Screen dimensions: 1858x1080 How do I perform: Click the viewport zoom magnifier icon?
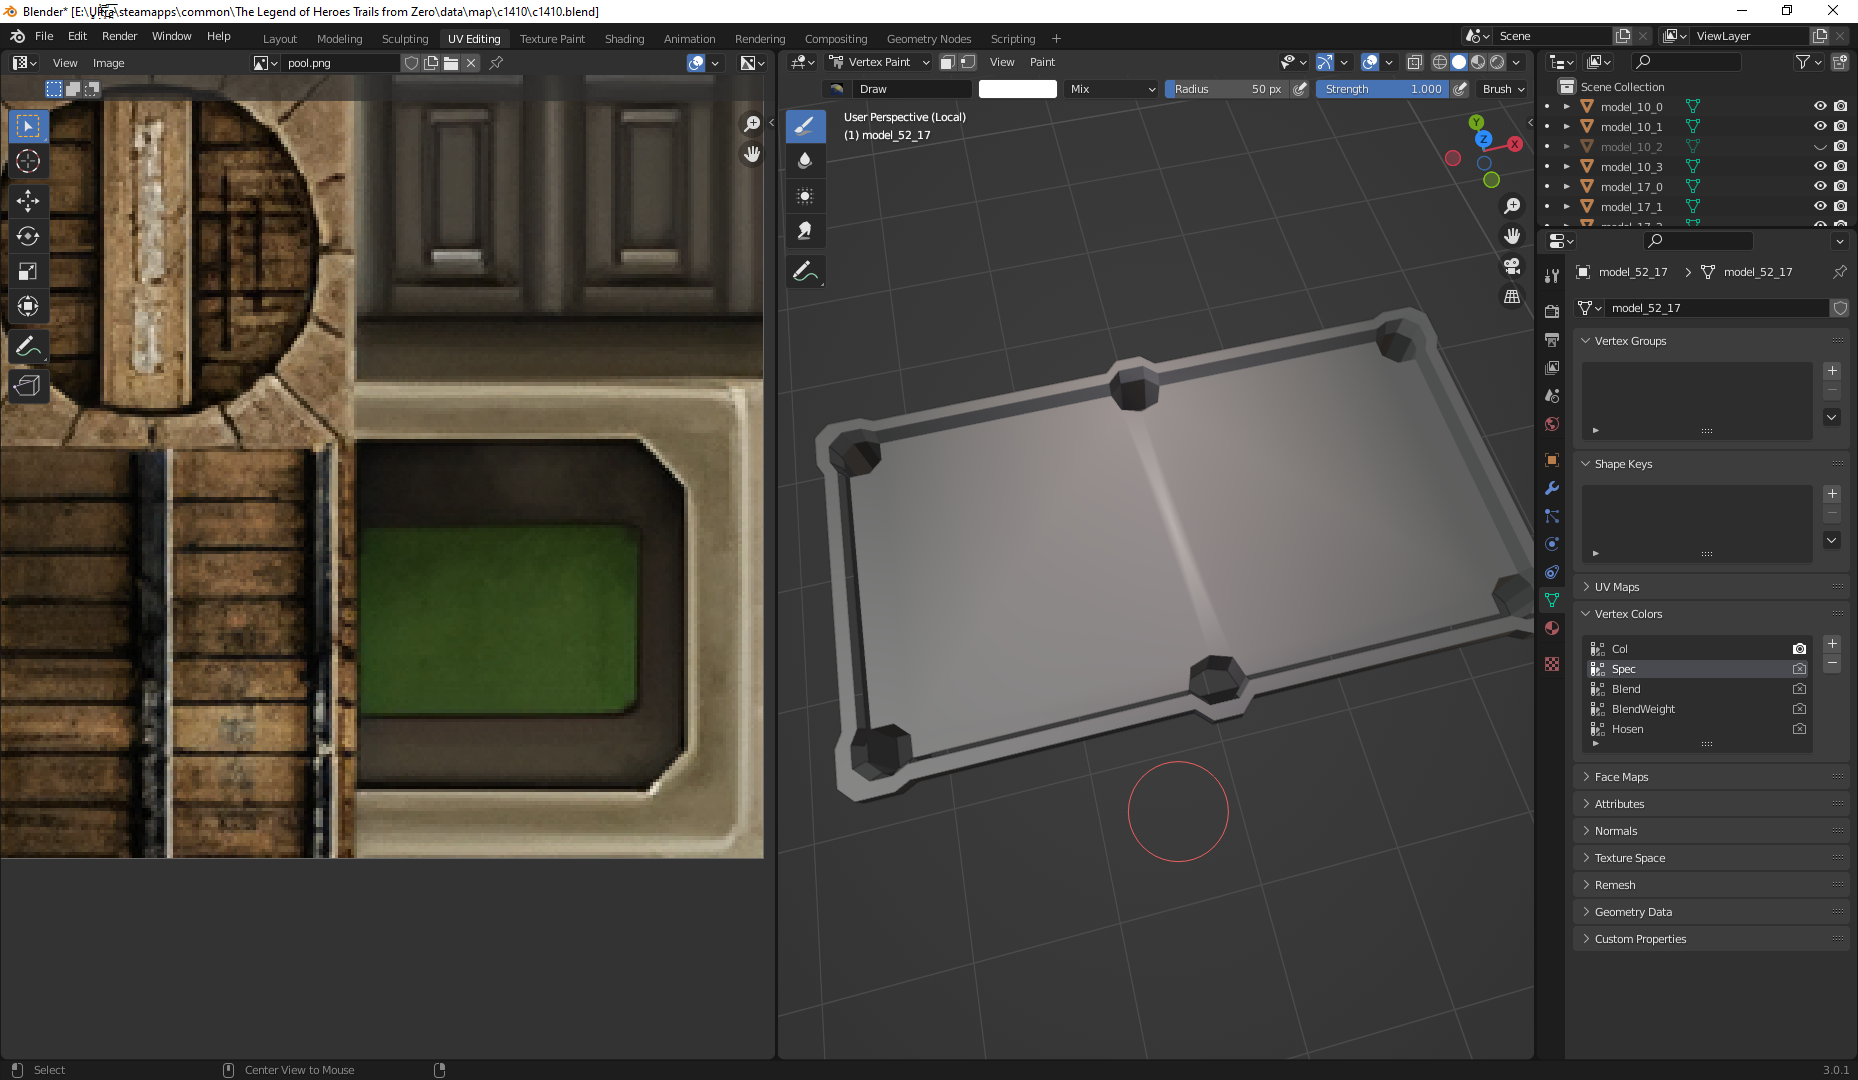(x=1512, y=206)
